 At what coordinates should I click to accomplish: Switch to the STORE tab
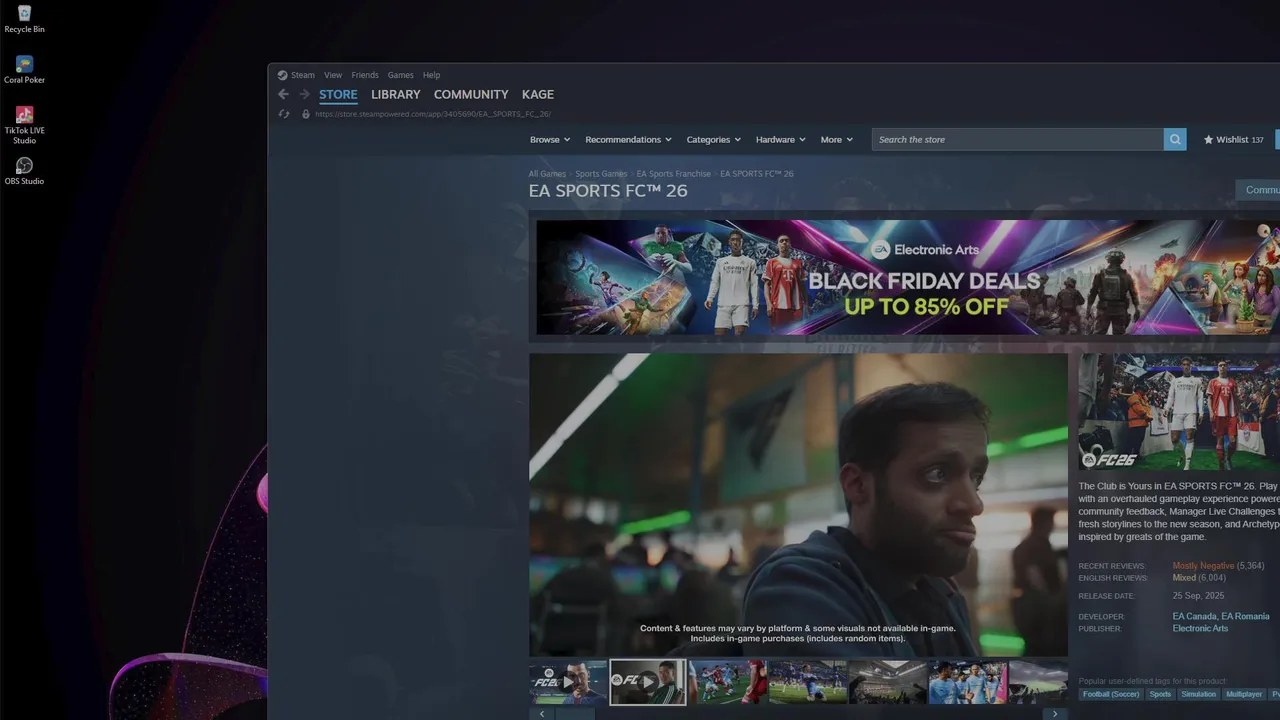338,95
